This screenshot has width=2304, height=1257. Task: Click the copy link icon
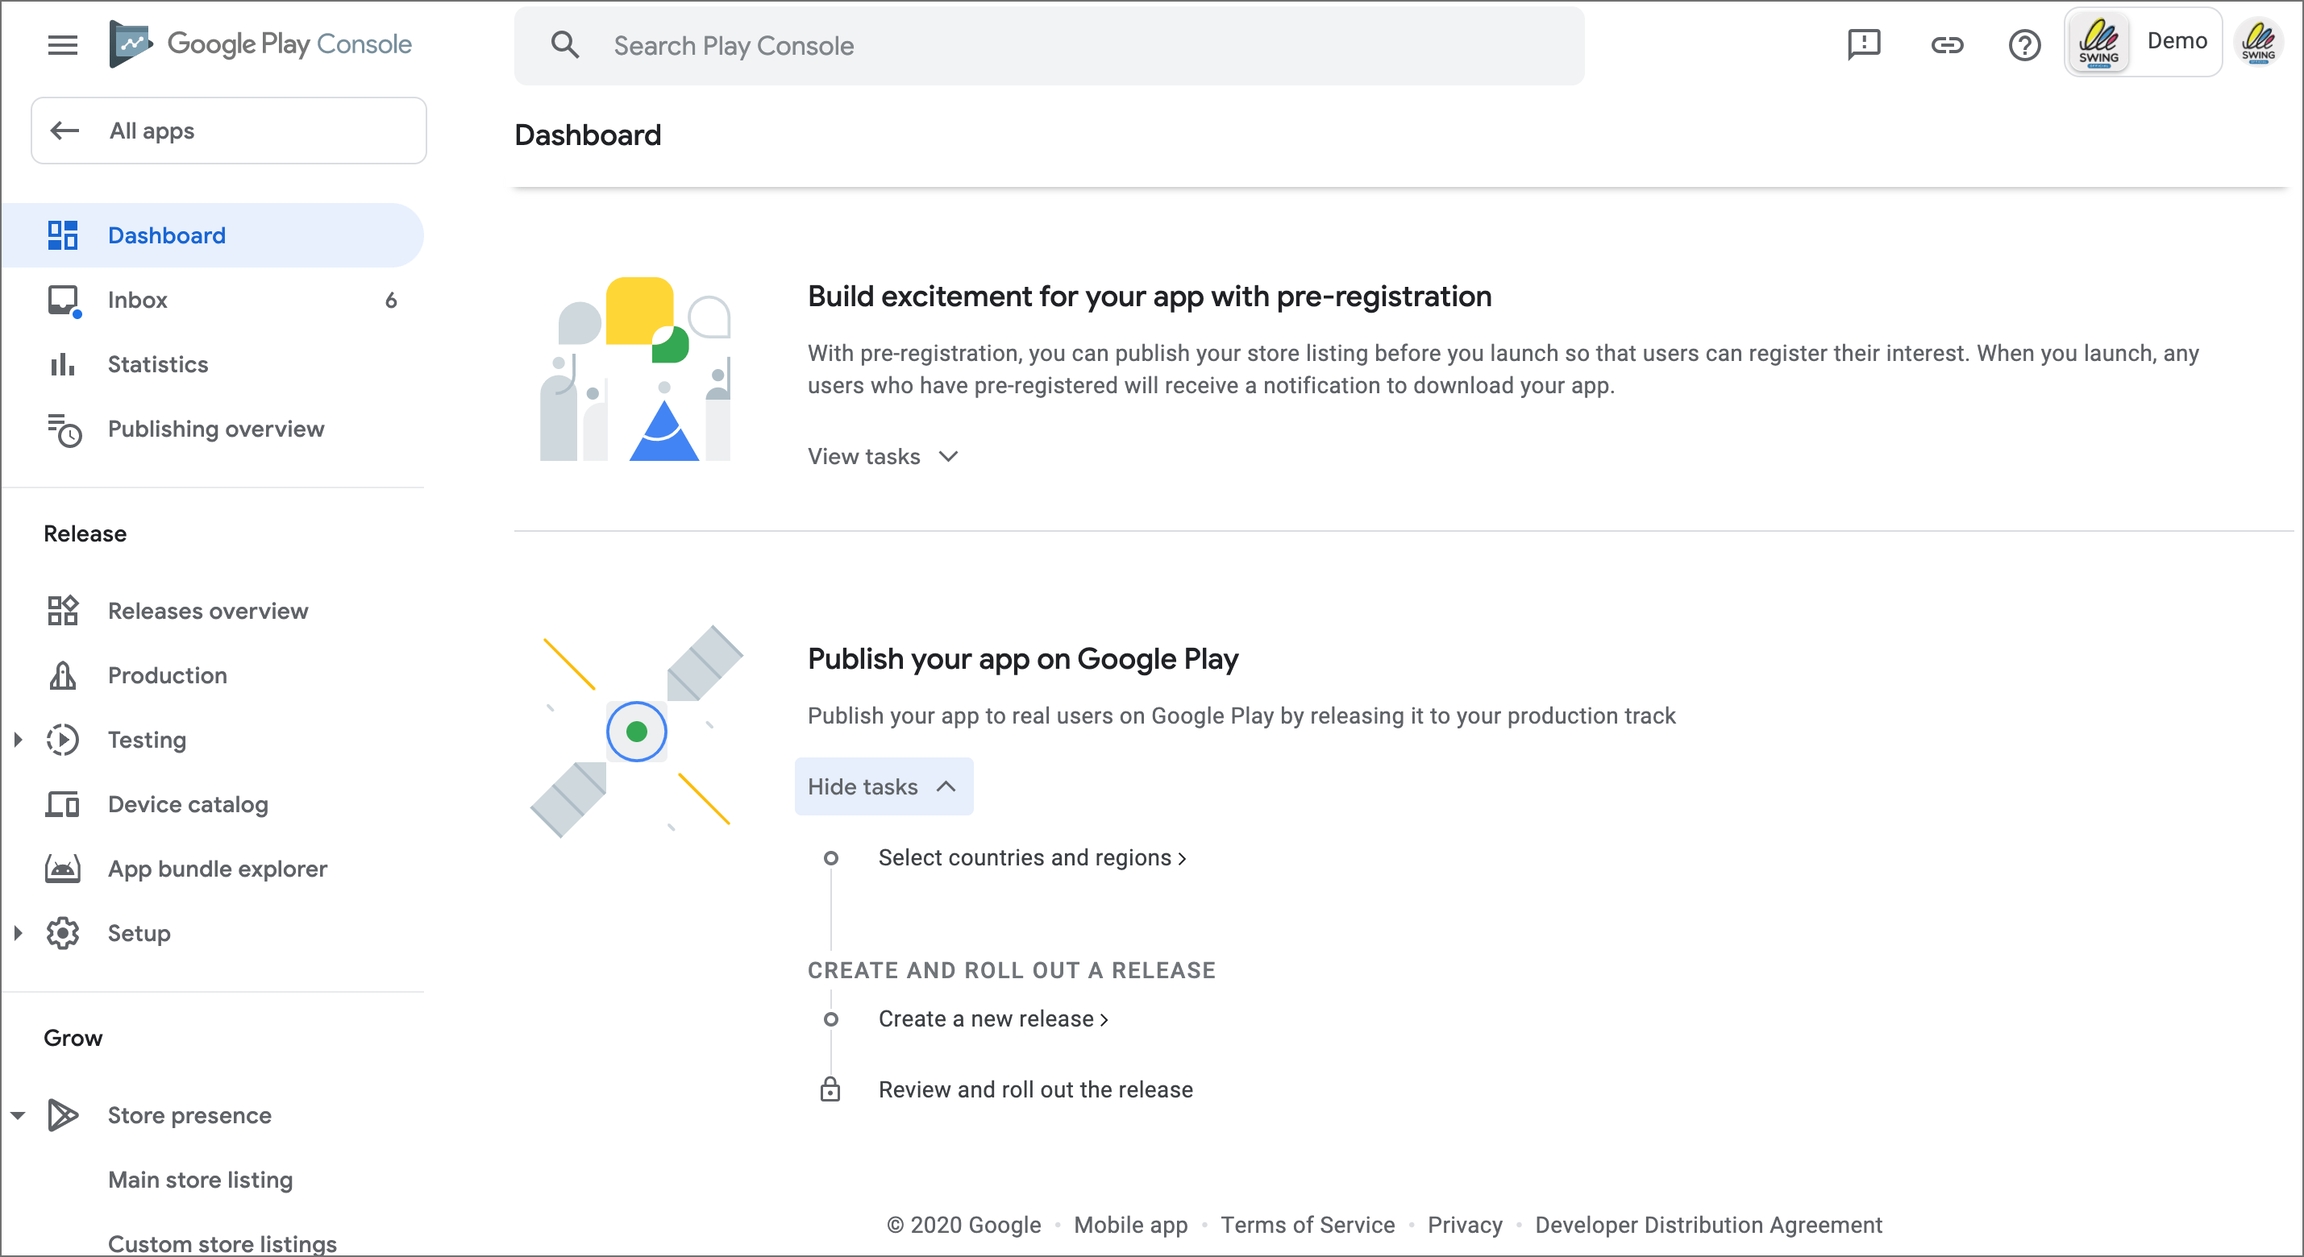pyautogui.click(x=1946, y=45)
